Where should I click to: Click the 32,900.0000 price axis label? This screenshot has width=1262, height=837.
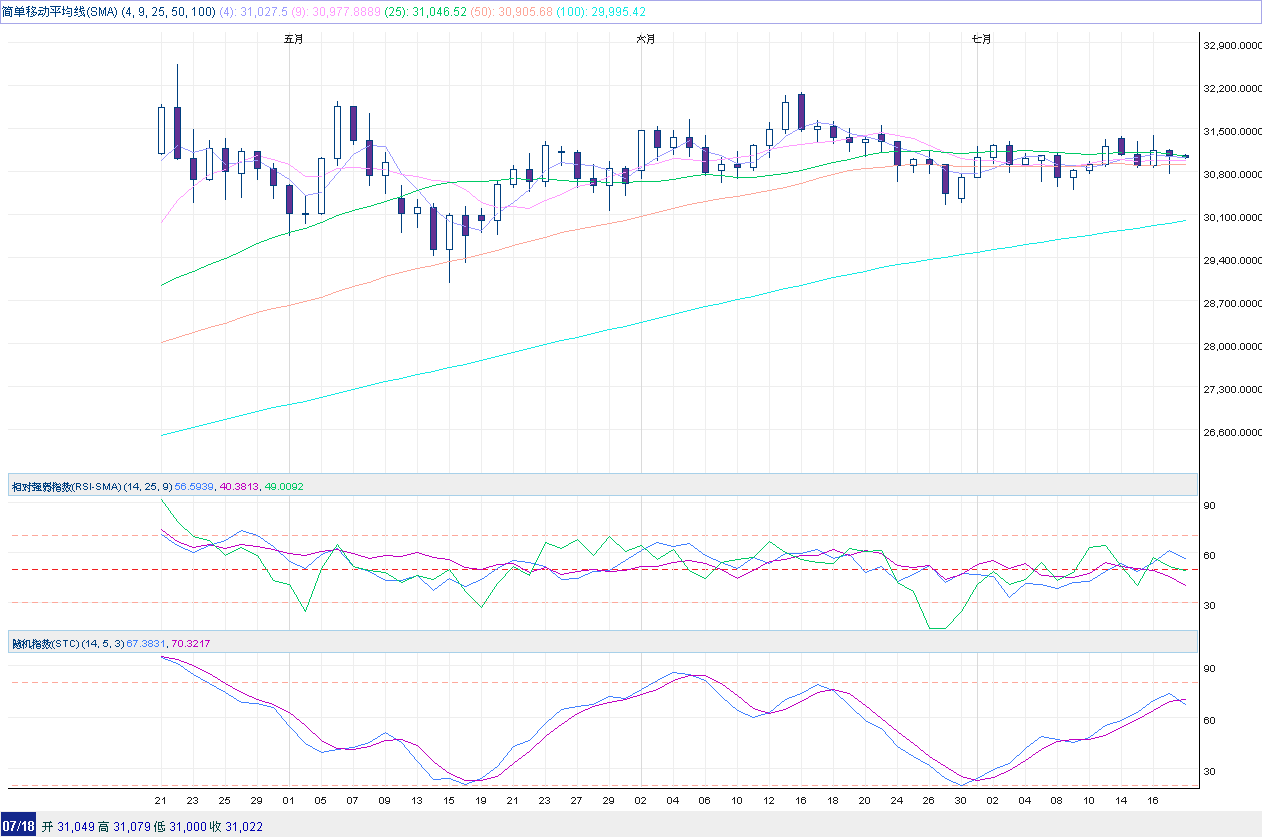tap(1232, 45)
